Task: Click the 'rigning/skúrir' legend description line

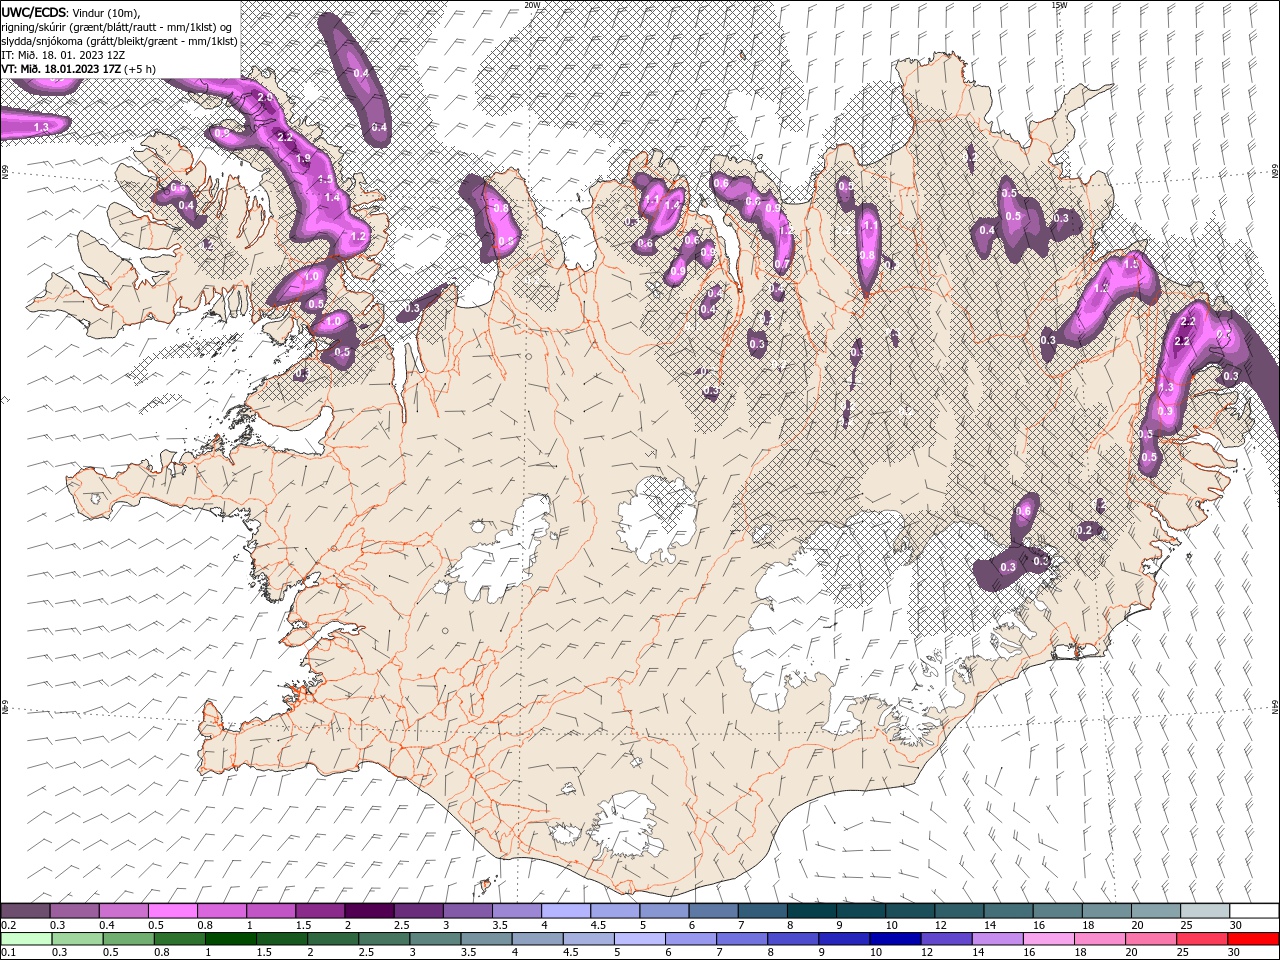Action: pos(117,27)
